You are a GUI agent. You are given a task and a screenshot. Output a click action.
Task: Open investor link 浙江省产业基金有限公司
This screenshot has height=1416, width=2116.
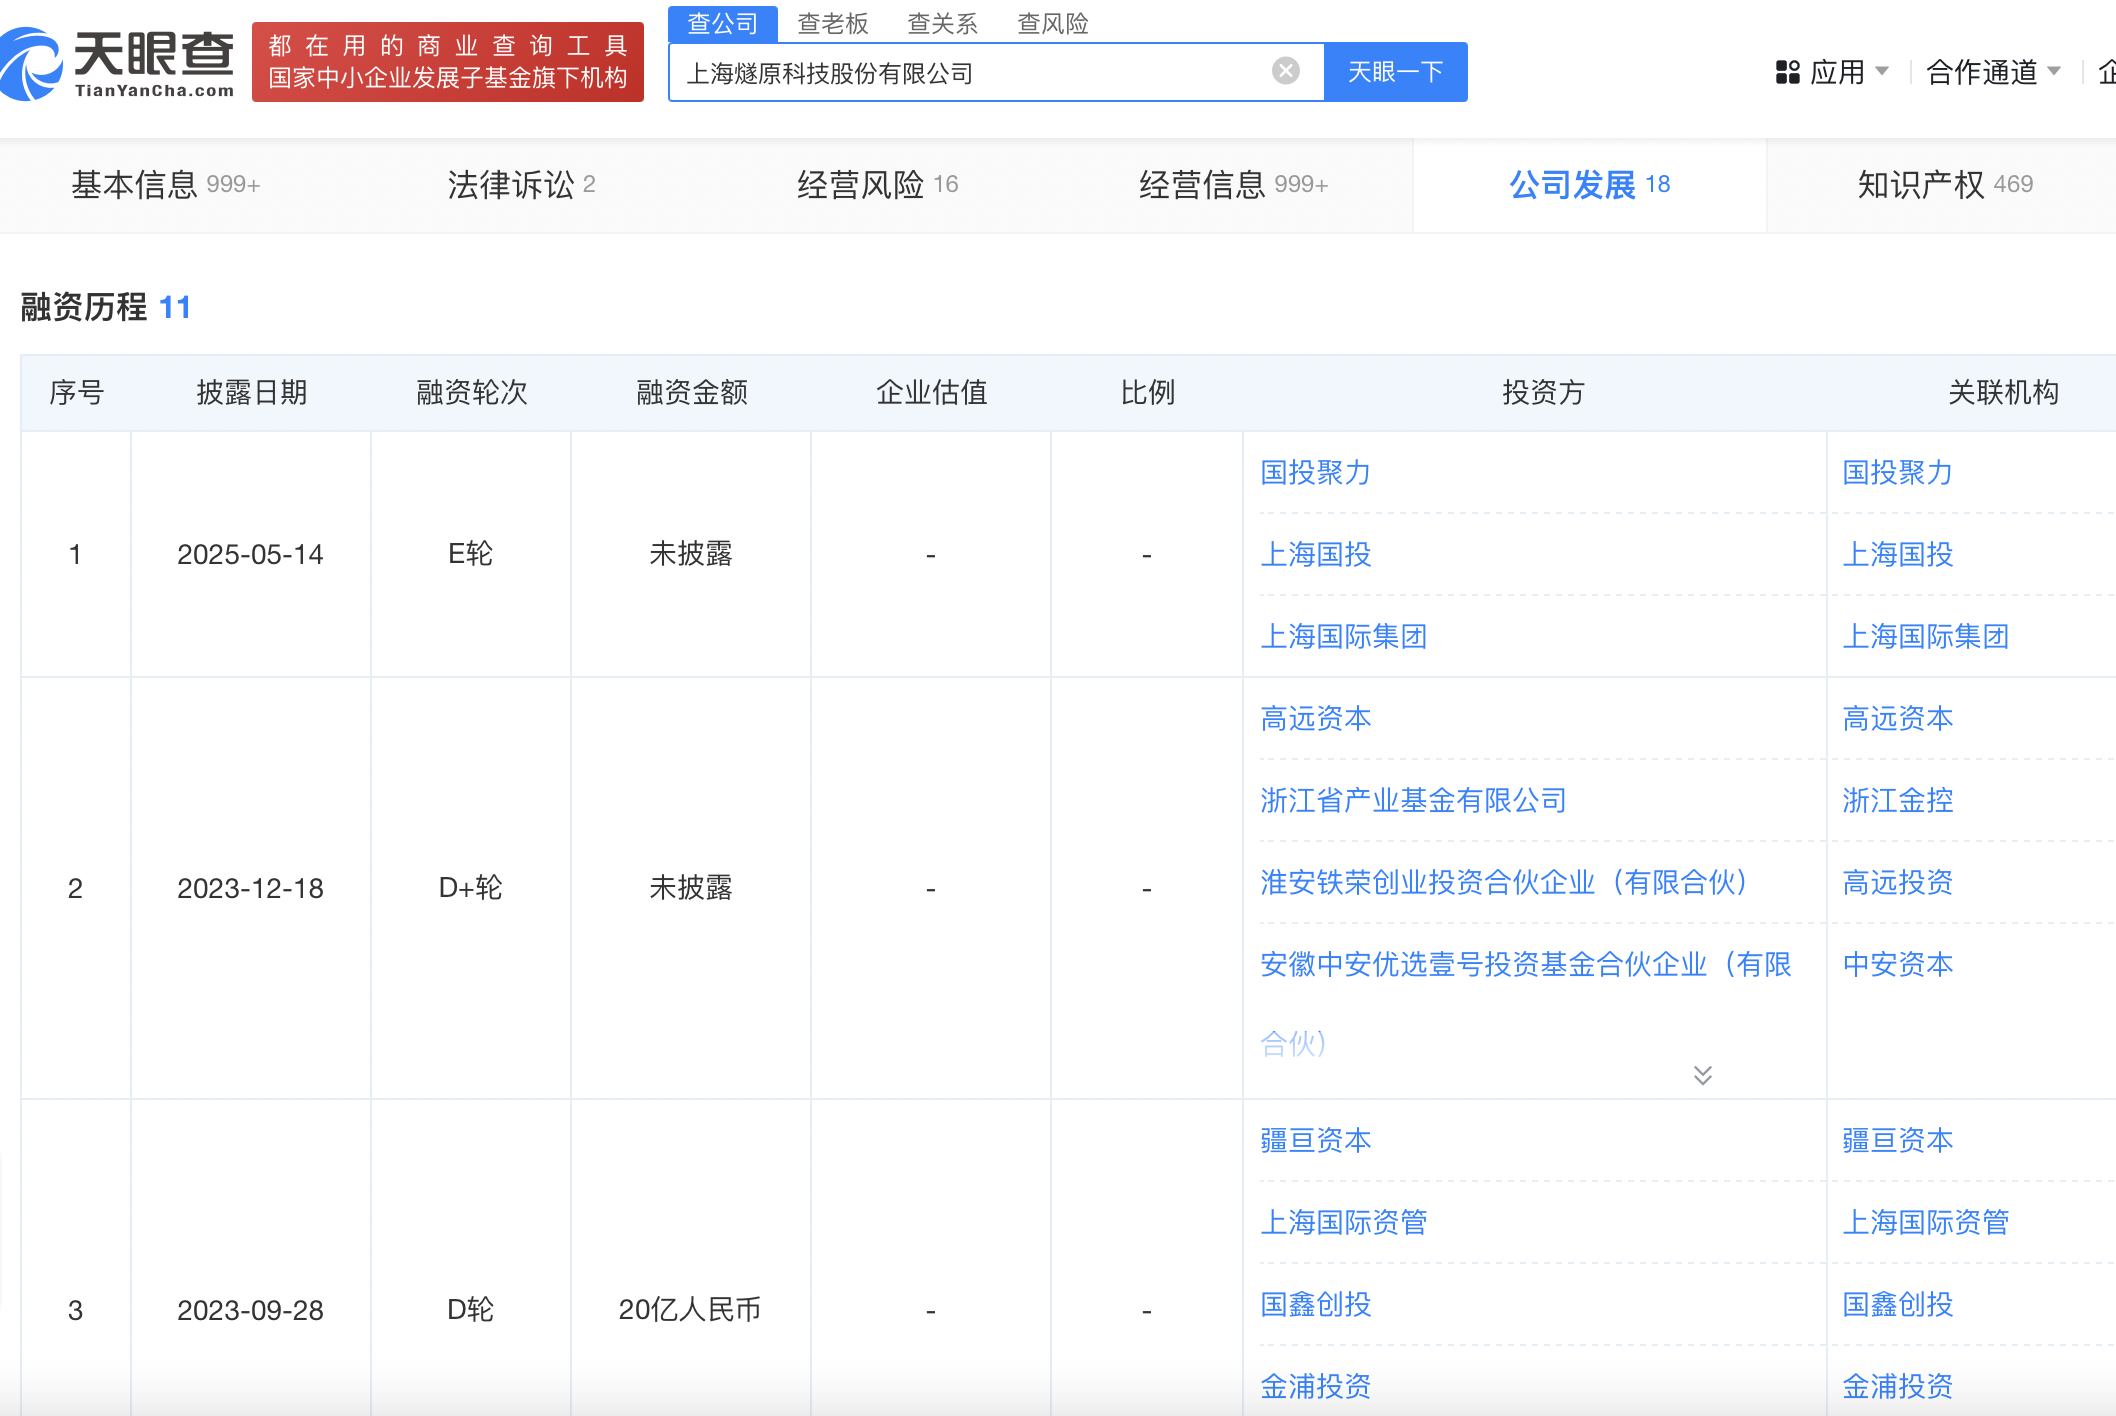pos(1413,800)
